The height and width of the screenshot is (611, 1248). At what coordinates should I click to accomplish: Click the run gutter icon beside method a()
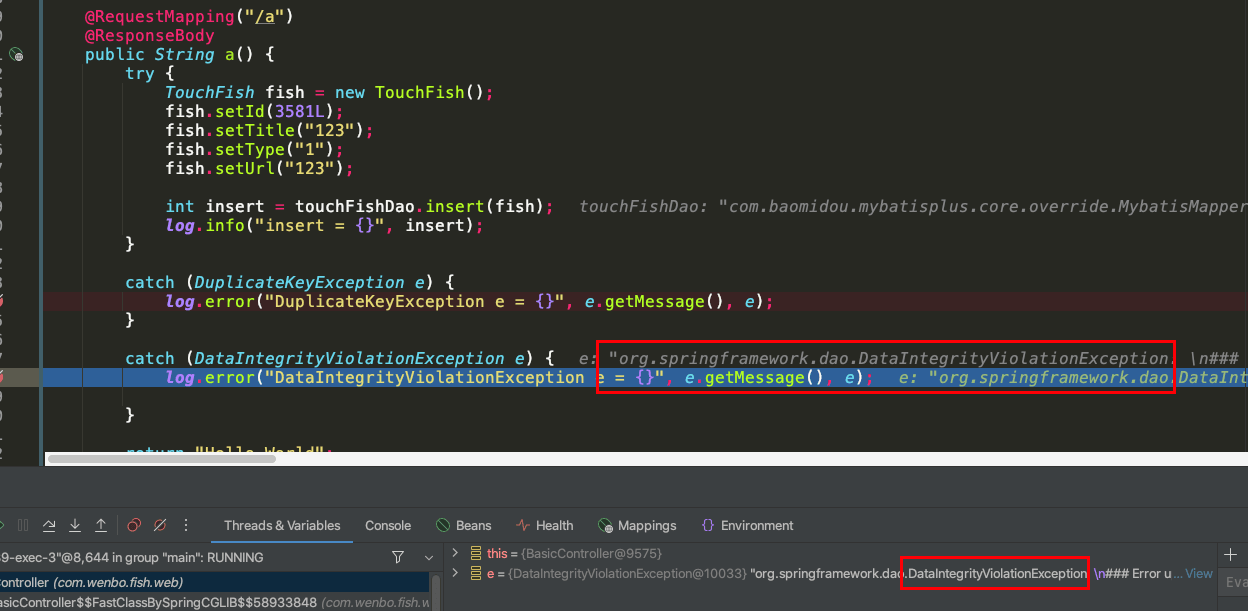pyautogui.click(x=16, y=54)
